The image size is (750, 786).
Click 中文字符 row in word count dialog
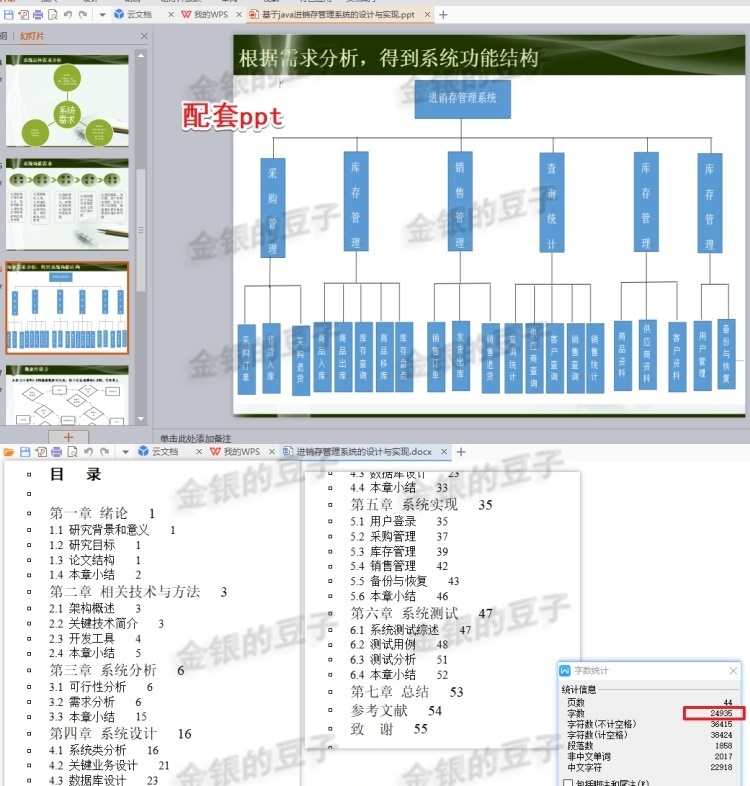tap(650, 767)
